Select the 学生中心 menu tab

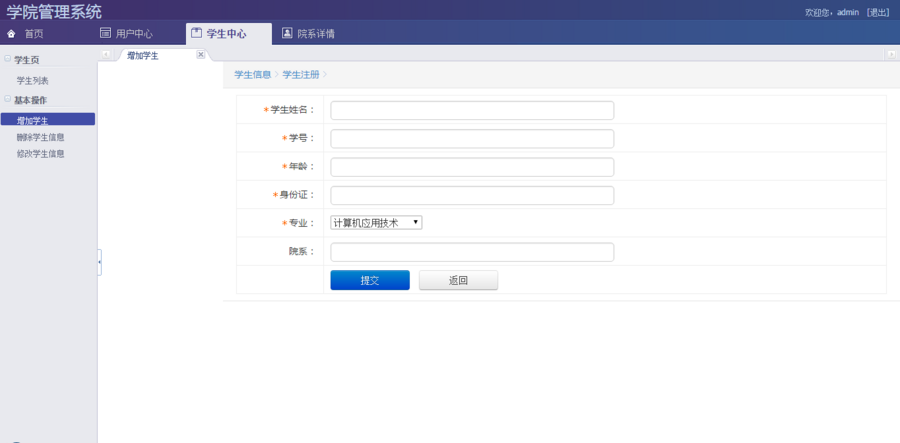coord(229,34)
